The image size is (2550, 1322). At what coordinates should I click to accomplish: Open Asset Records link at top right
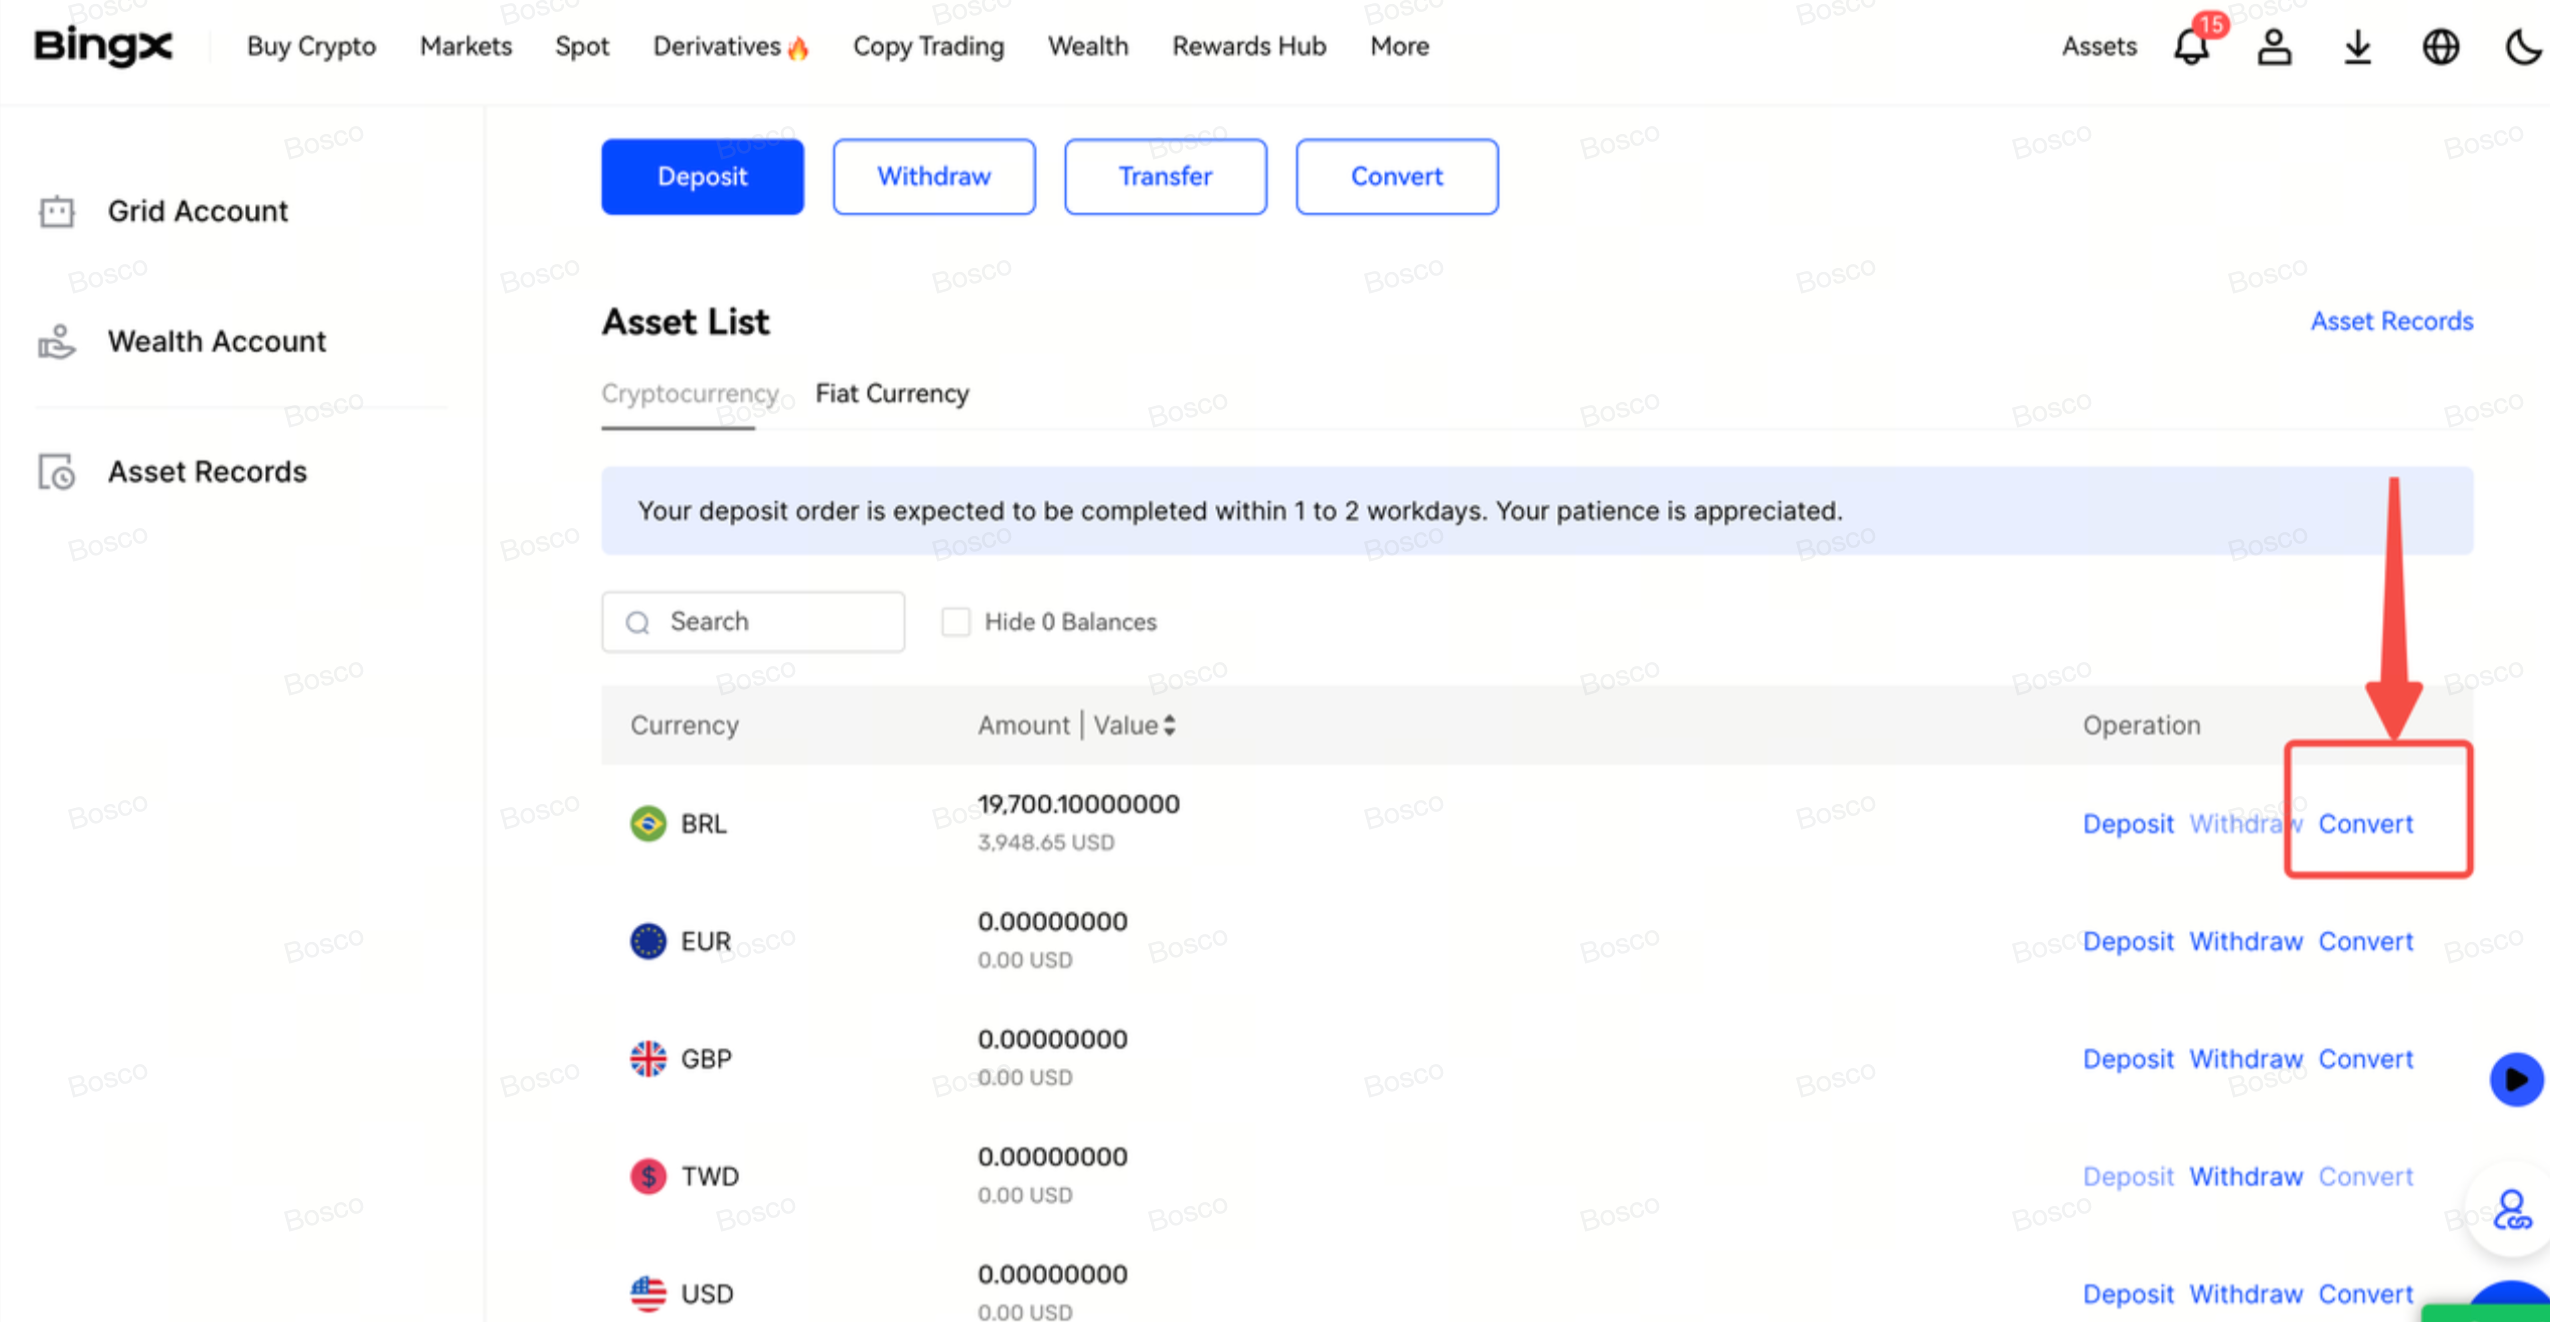pos(2391,321)
